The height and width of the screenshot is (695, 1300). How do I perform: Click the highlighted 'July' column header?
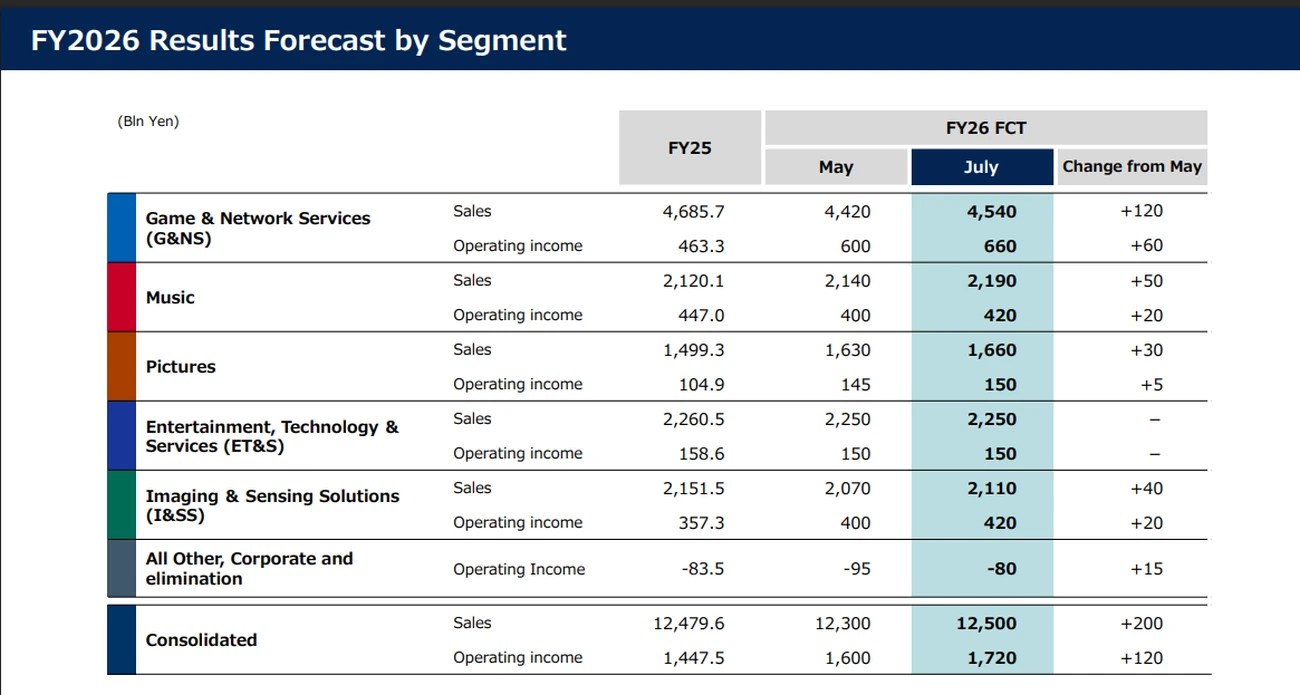pyautogui.click(x=982, y=167)
